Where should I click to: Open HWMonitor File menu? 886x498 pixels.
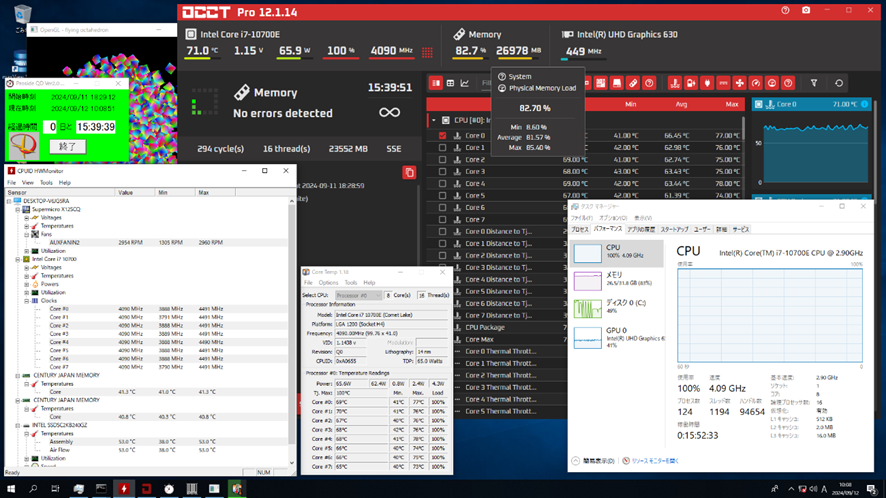pyautogui.click(x=11, y=183)
